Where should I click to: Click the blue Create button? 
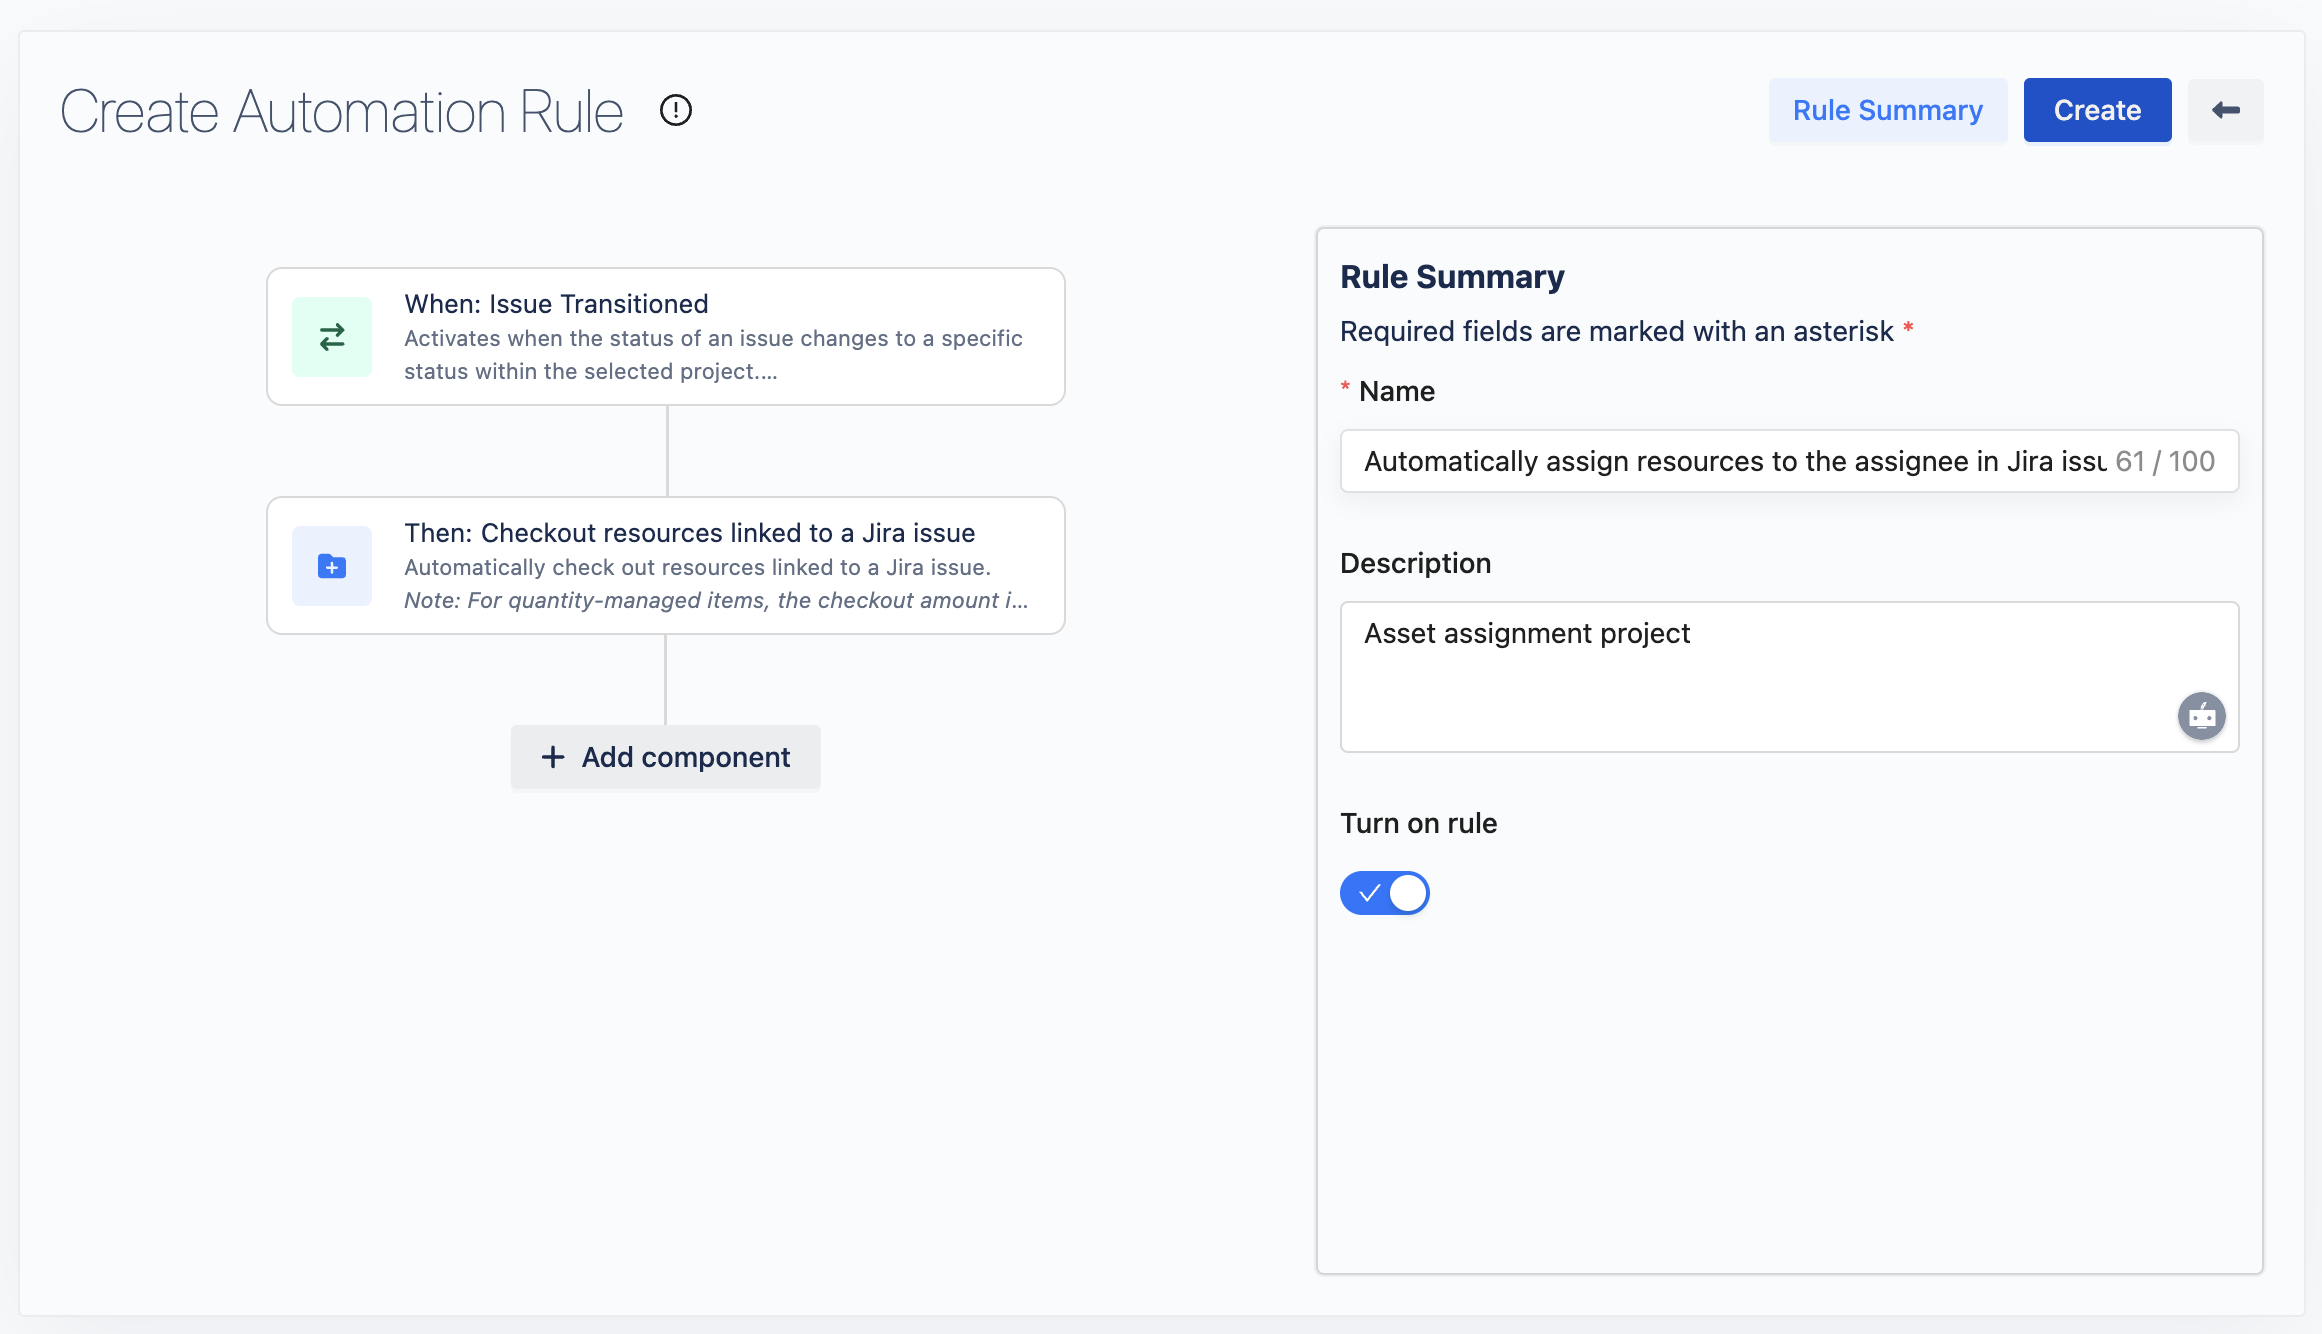pyautogui.click(x=2097, y=110)
